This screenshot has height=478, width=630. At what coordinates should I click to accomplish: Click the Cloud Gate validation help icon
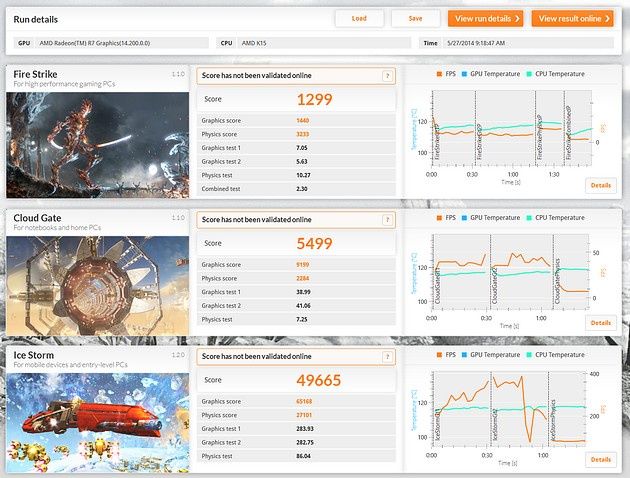tap(387, 220)
